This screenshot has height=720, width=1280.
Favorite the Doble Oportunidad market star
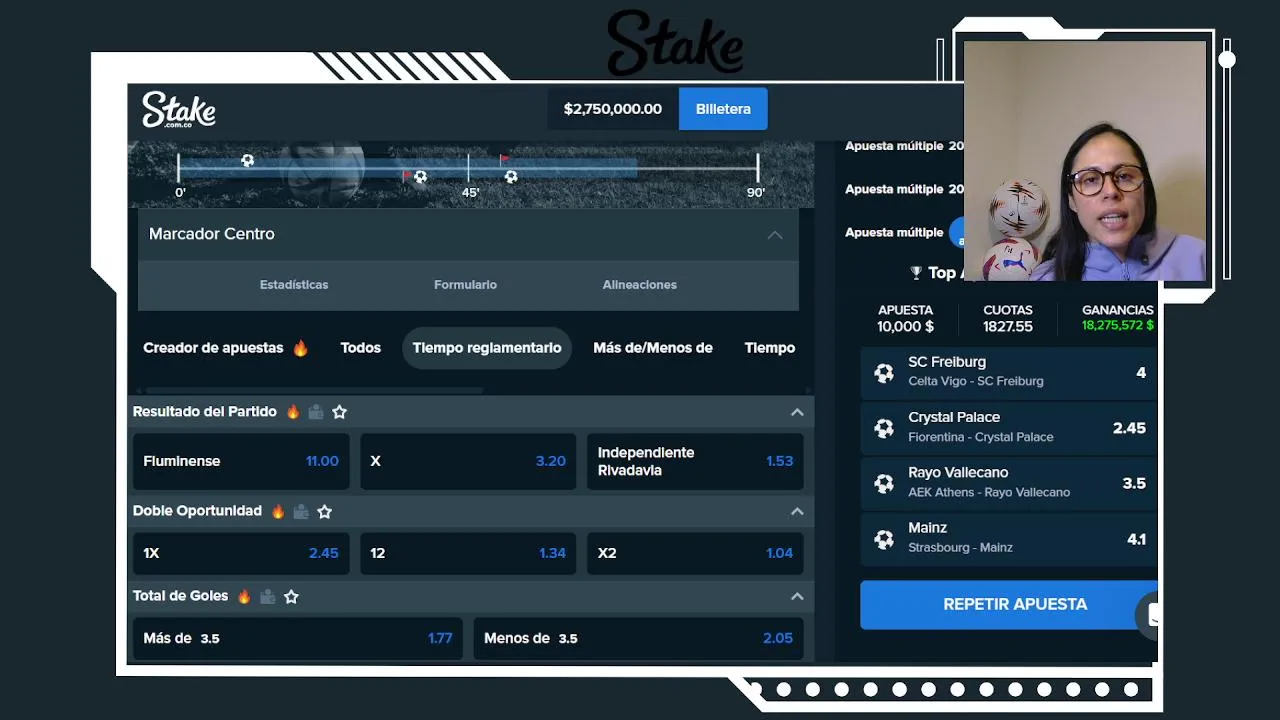[x=324, y=511]
